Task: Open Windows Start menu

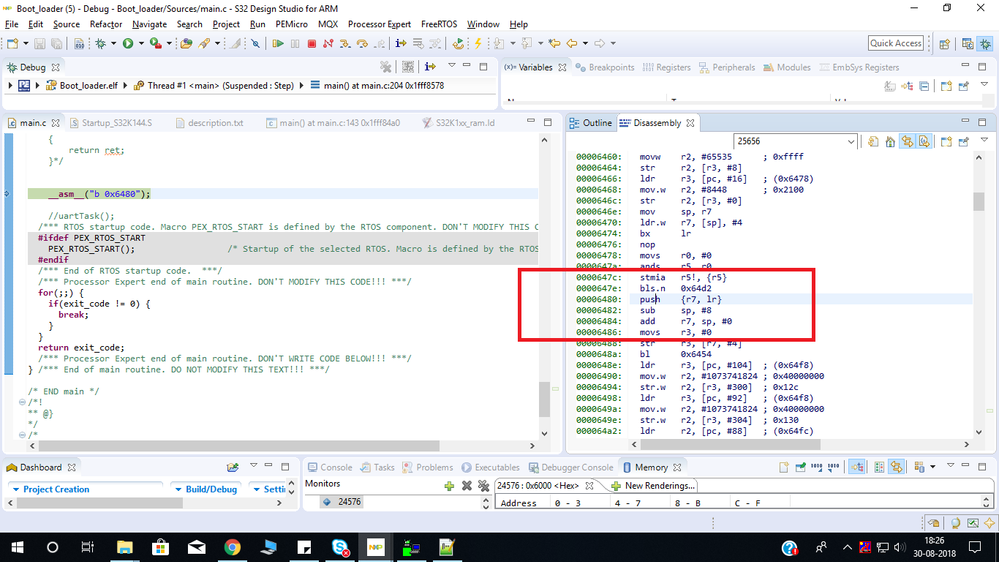Action: pos(17,547)
